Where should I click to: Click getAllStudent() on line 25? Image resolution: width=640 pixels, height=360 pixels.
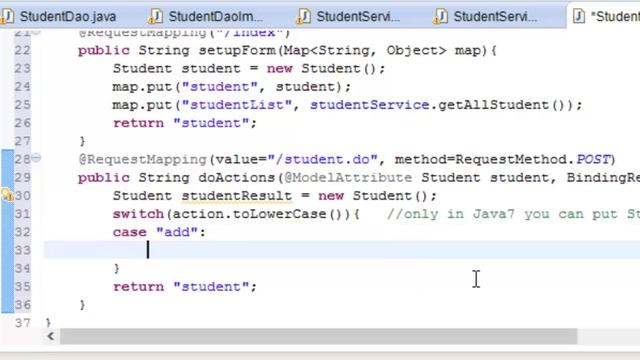tap(506, 105)
